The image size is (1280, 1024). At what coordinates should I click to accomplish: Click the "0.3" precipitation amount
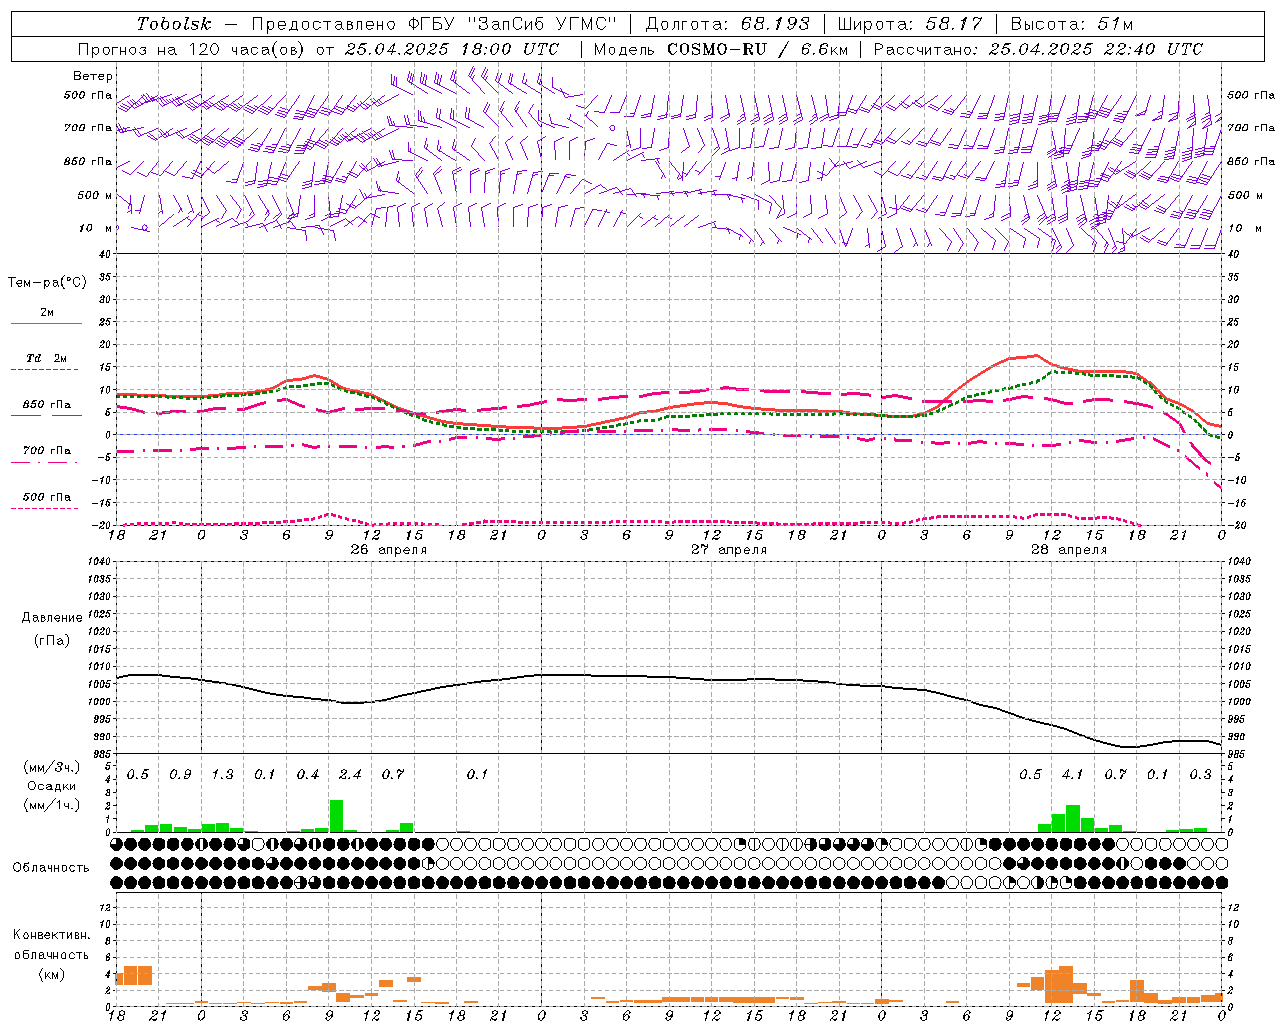[1200, 774]
